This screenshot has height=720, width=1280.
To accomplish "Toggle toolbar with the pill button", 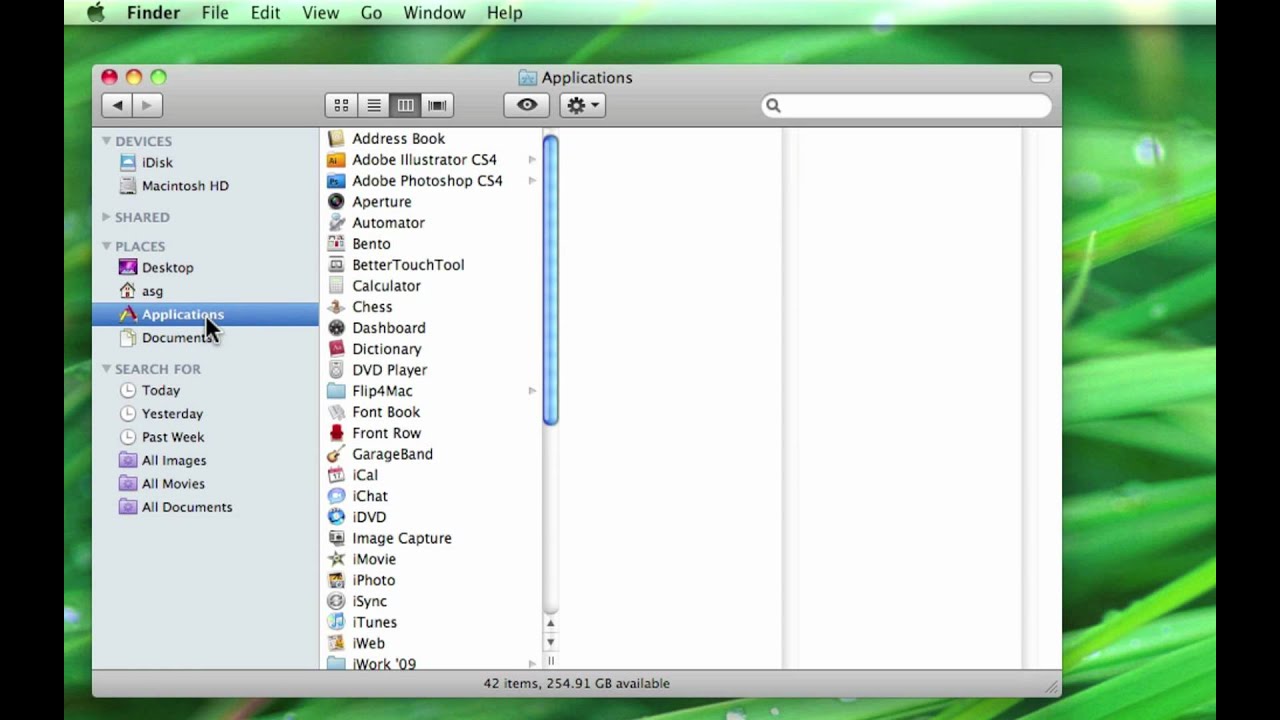I will (1040, 77).
